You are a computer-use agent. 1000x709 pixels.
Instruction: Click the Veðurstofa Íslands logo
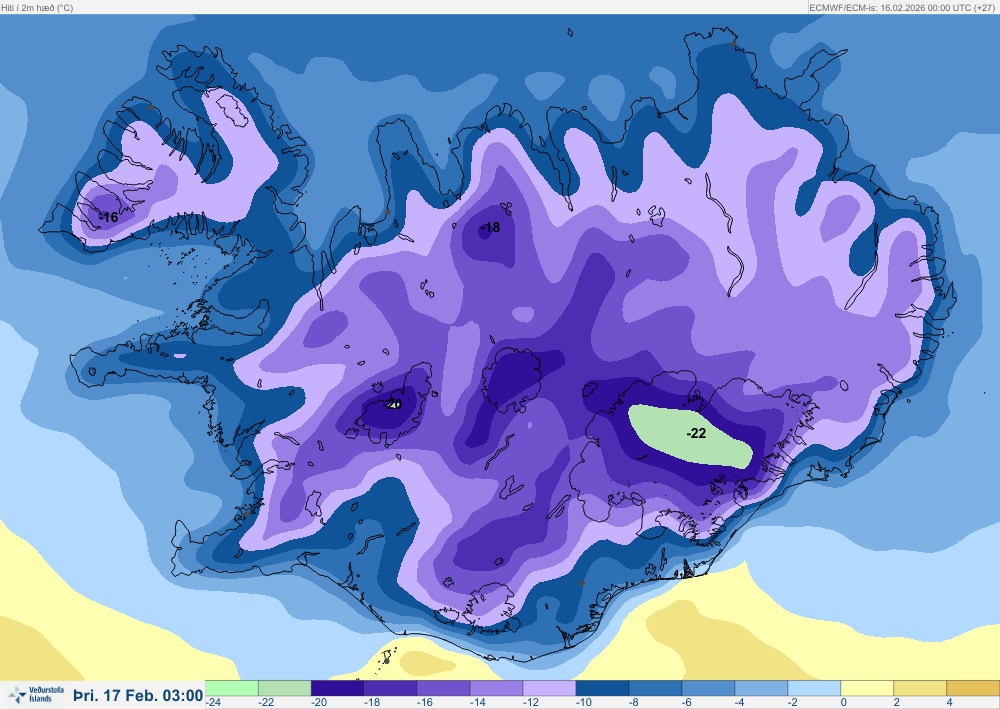(x=37, y=694)
